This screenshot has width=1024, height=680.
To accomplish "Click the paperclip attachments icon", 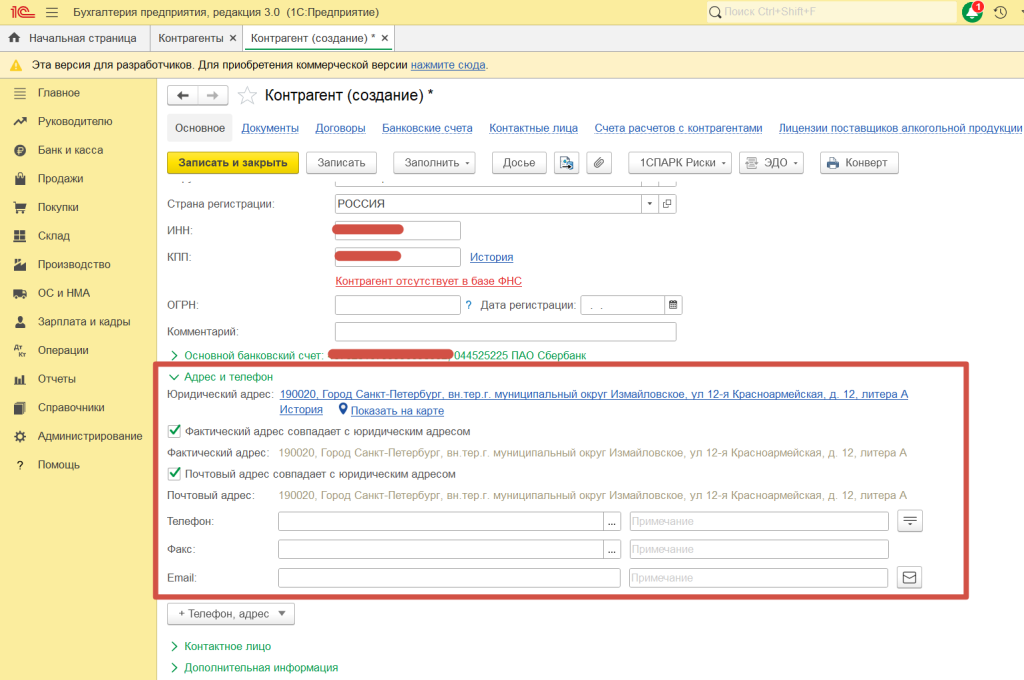I will 598,163.
